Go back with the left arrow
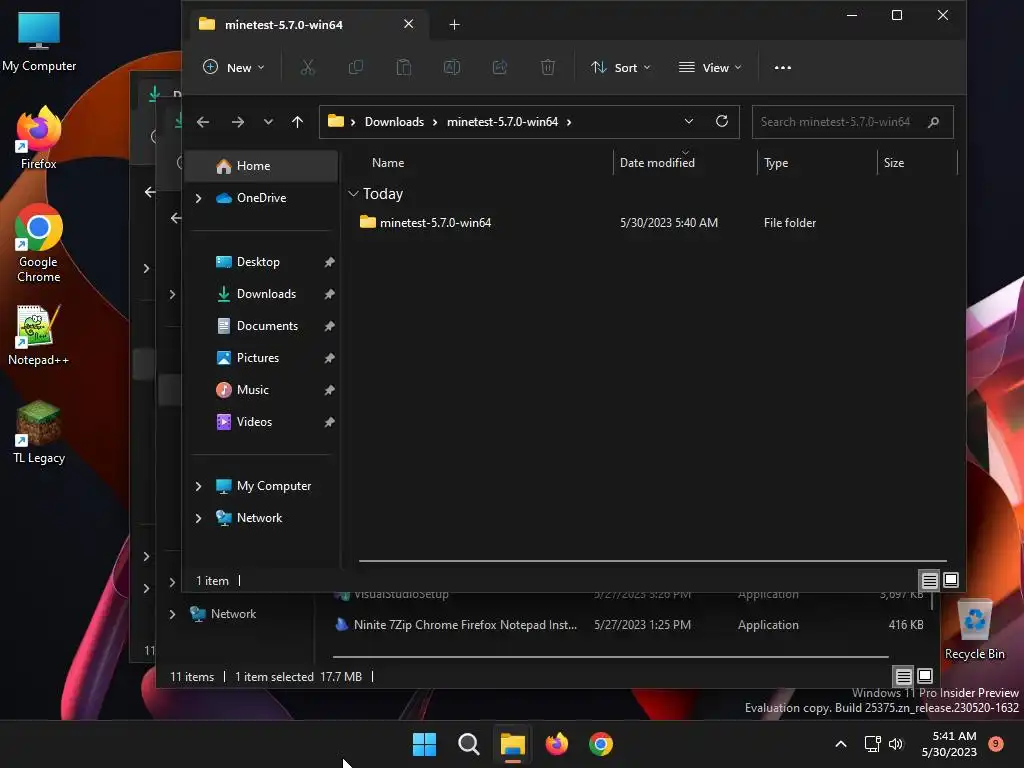The width and height of the screenshot is (1024, 768). coord(203,122)
